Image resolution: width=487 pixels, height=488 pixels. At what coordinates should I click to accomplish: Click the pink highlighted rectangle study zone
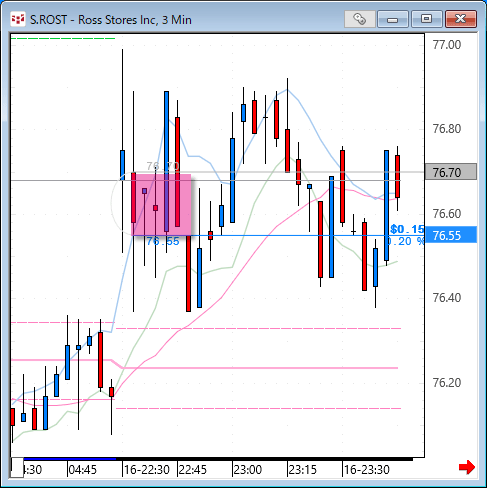click(161, 205)
